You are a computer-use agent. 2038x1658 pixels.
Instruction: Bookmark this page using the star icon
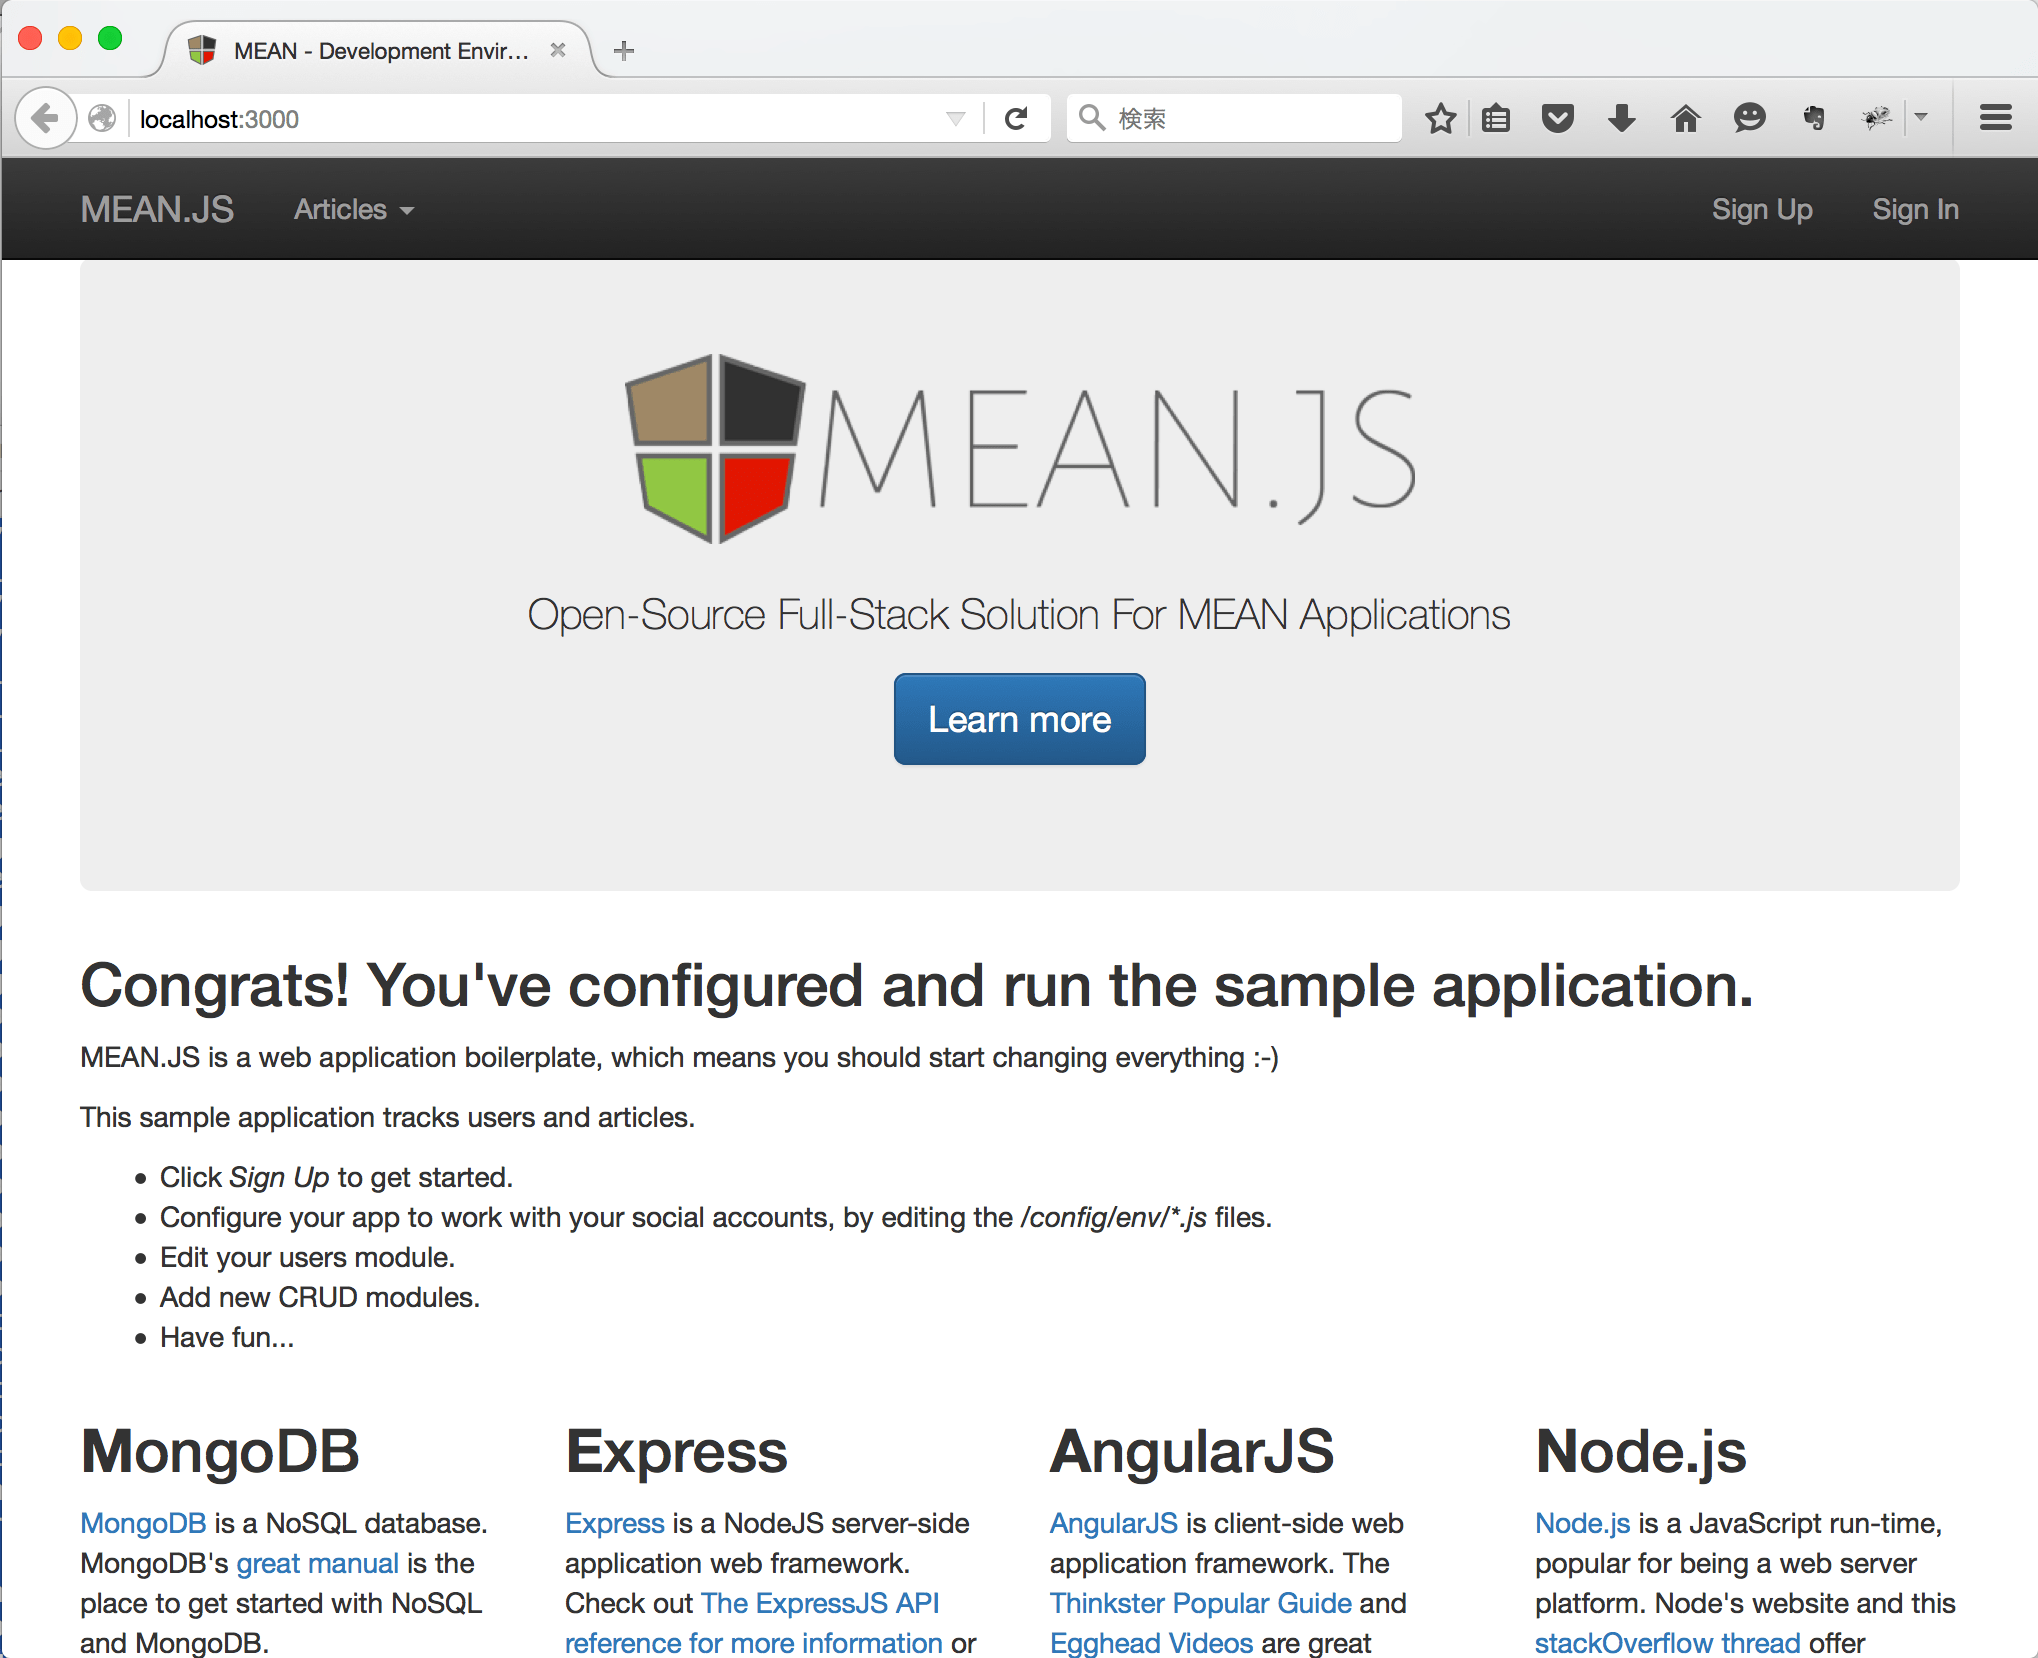tap(1440, 118)
